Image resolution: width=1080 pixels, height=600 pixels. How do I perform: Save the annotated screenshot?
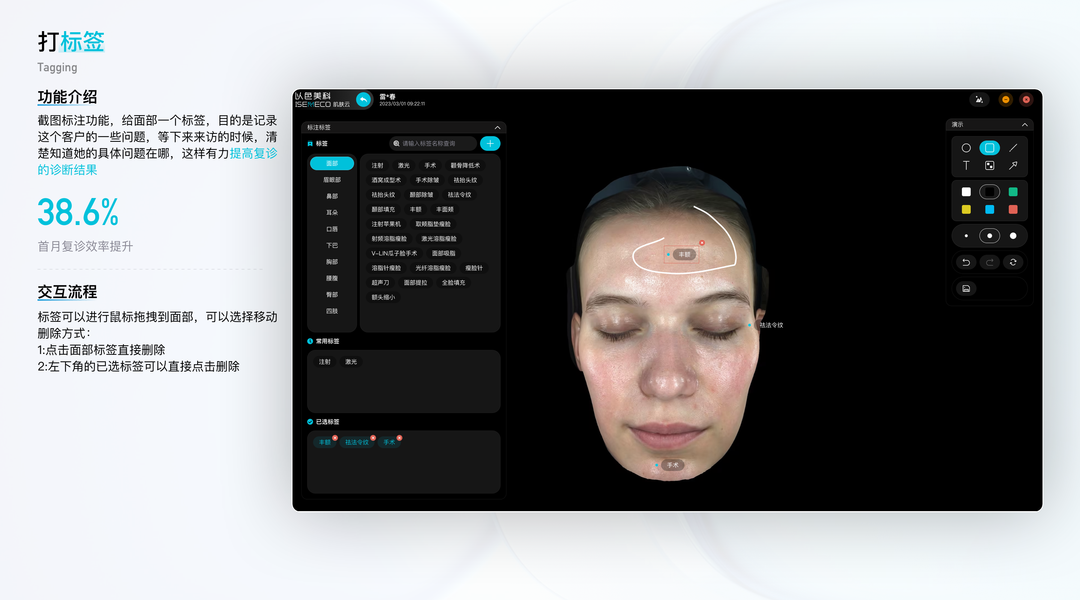click(966, 289)
